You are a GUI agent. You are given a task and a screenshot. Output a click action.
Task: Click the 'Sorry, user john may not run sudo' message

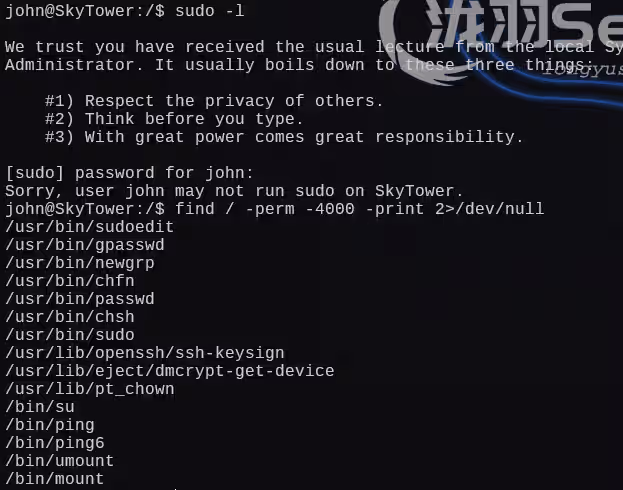click(x=235, y=191)
